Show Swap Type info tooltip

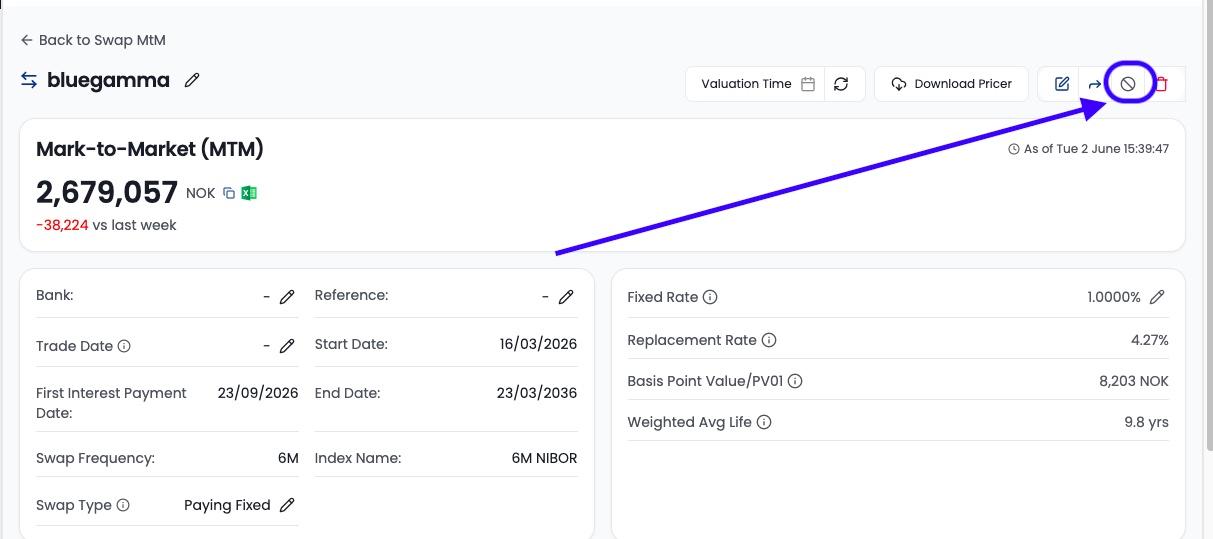tap(123, 505)
